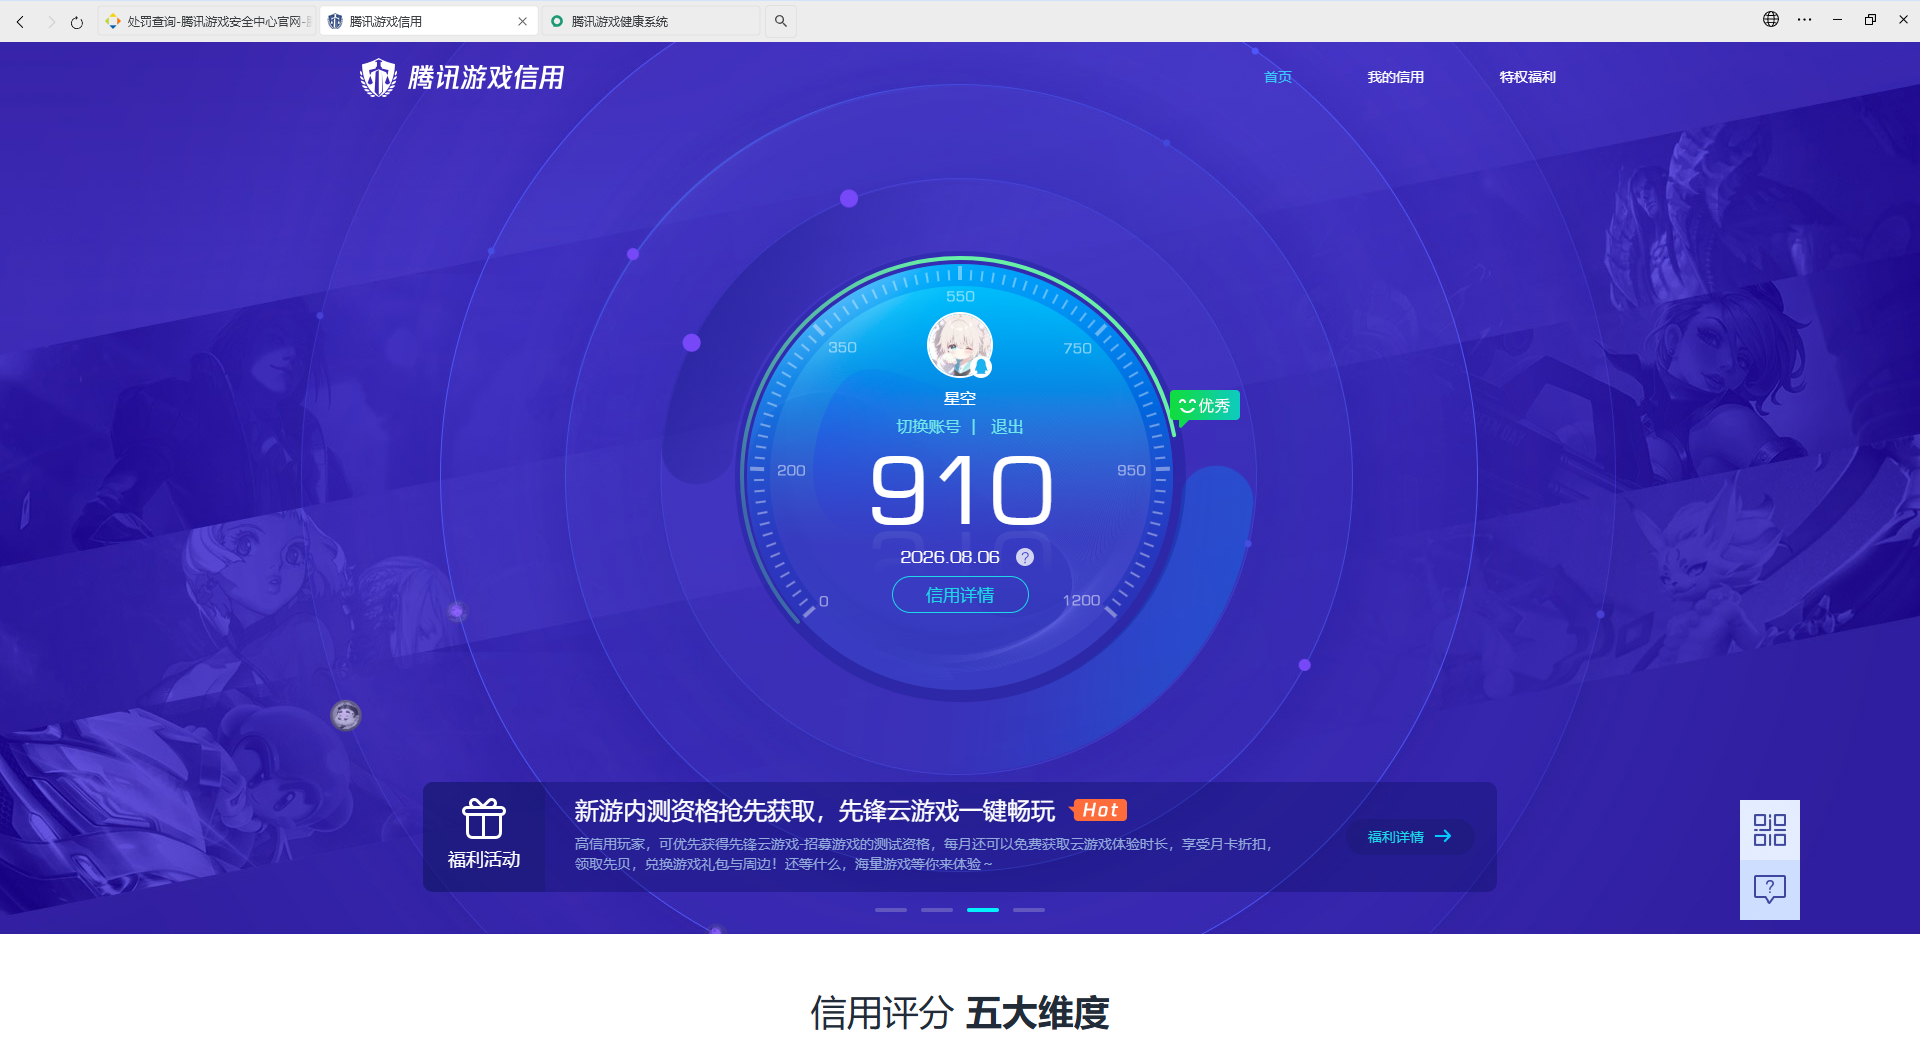Open the 首页 navigation item
1920x1040 pixels.
coord(1278,77)
